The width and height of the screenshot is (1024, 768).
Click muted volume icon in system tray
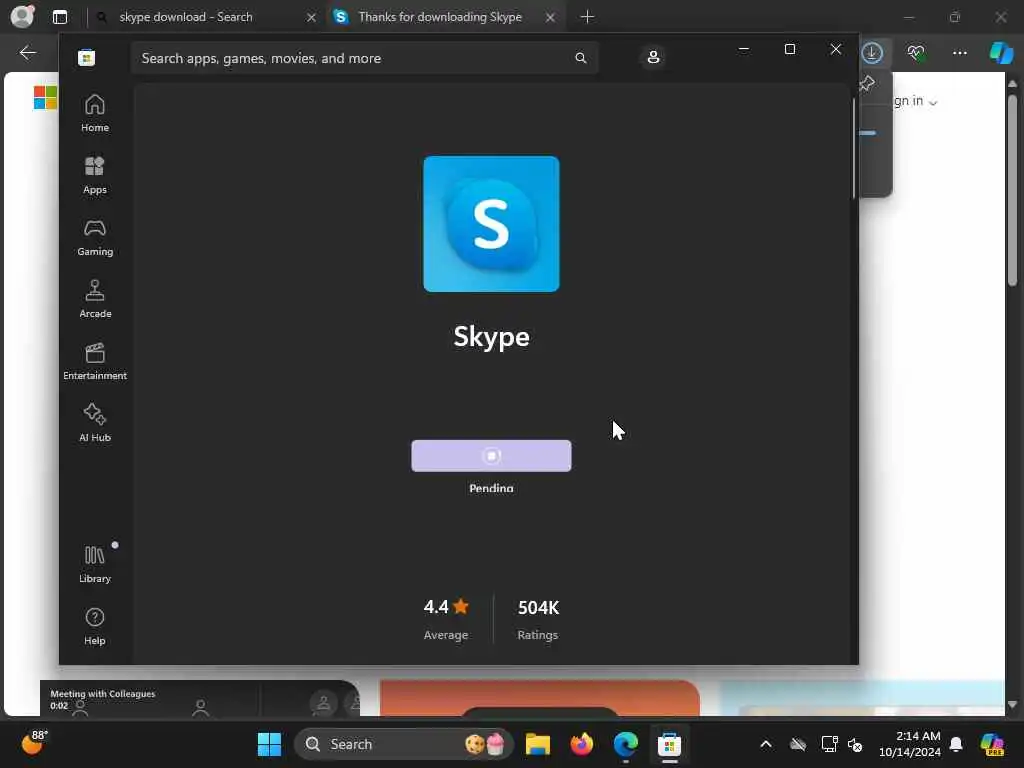click(x=855, y=744)
